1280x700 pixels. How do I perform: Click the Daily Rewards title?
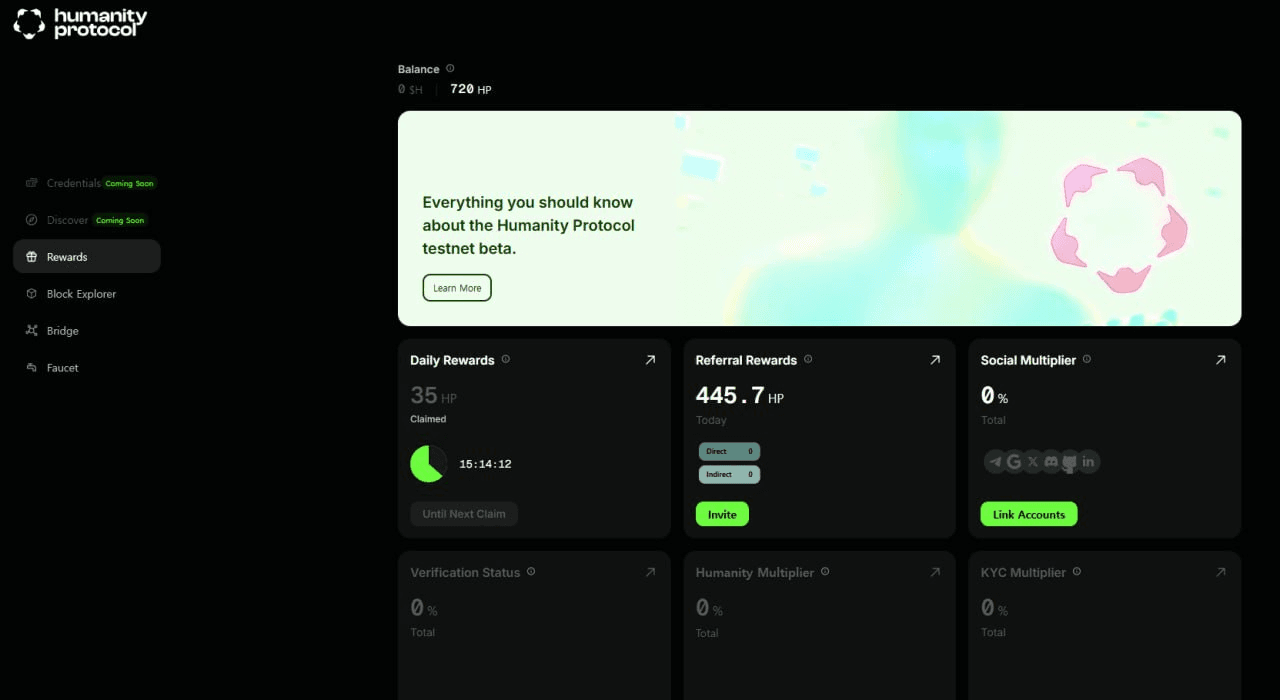[452, 360]
